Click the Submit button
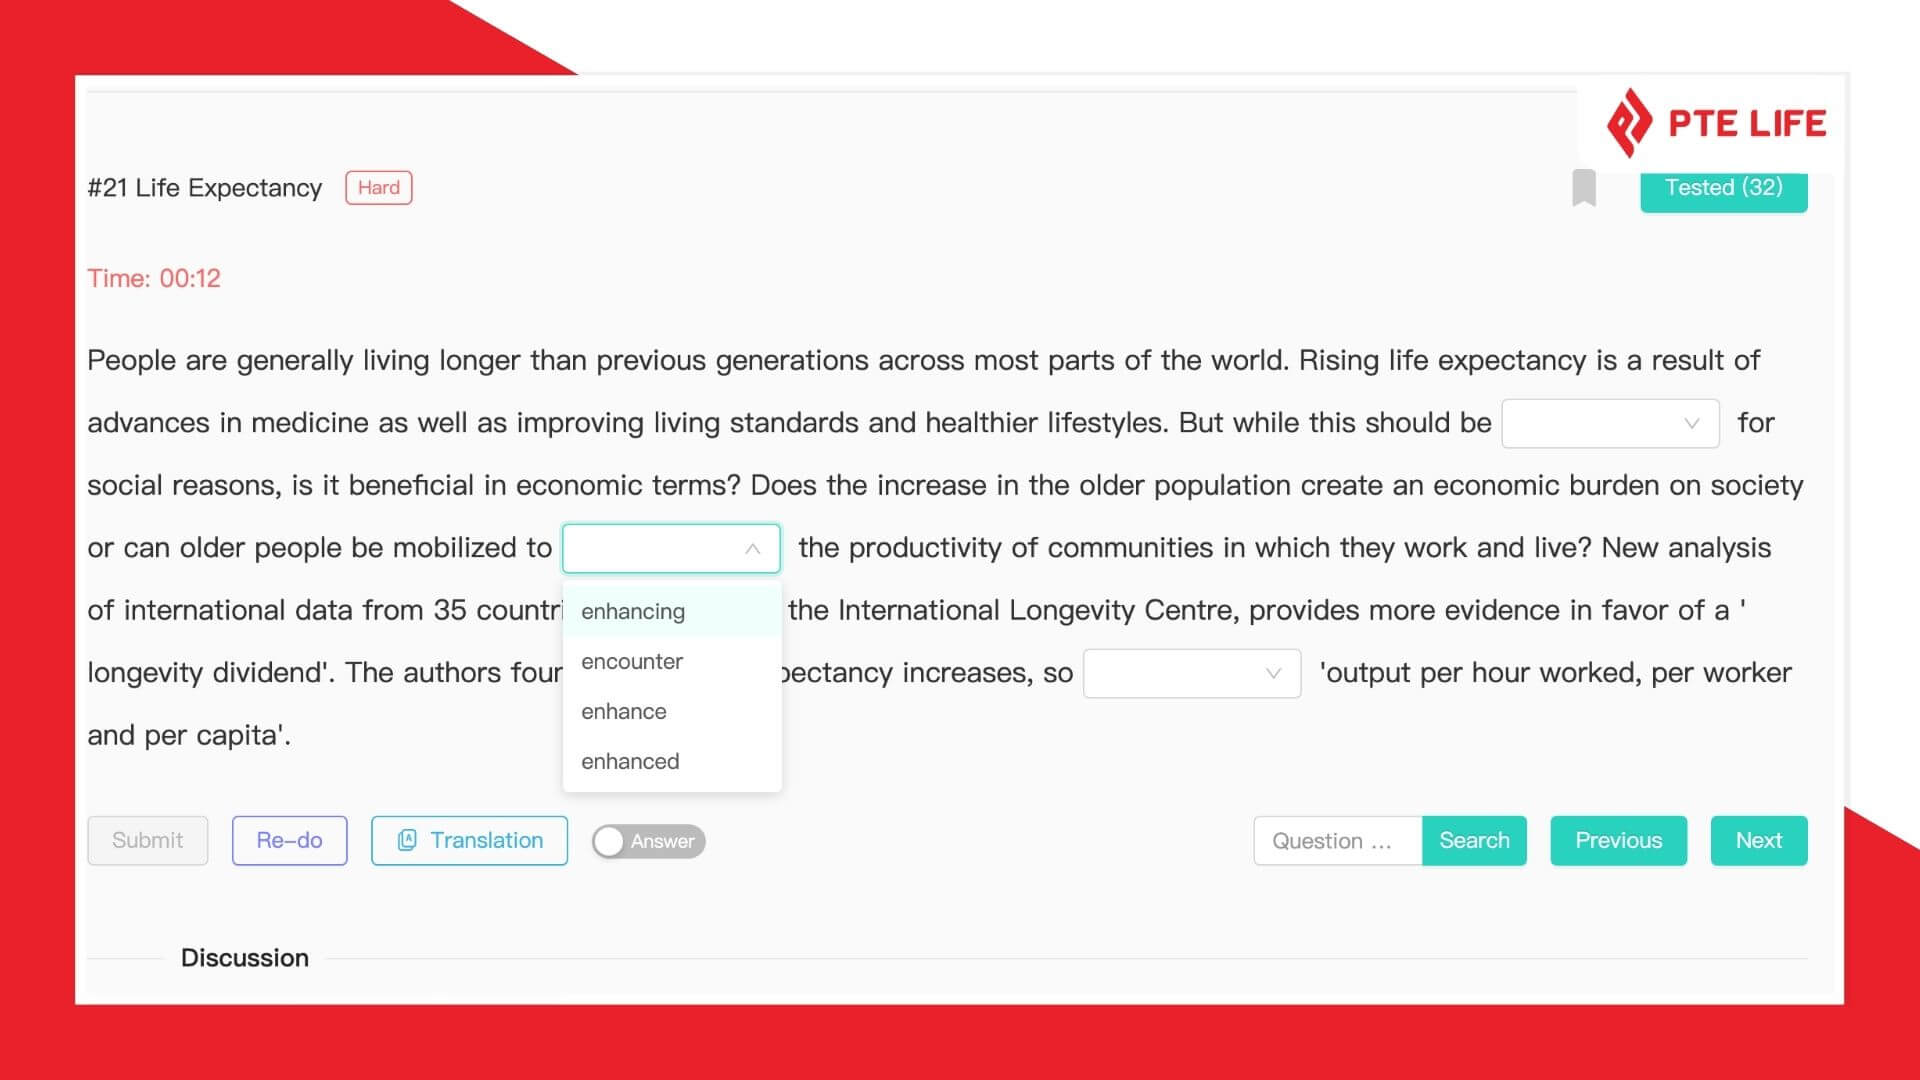1920x1080 pixels. click(148, 840)
